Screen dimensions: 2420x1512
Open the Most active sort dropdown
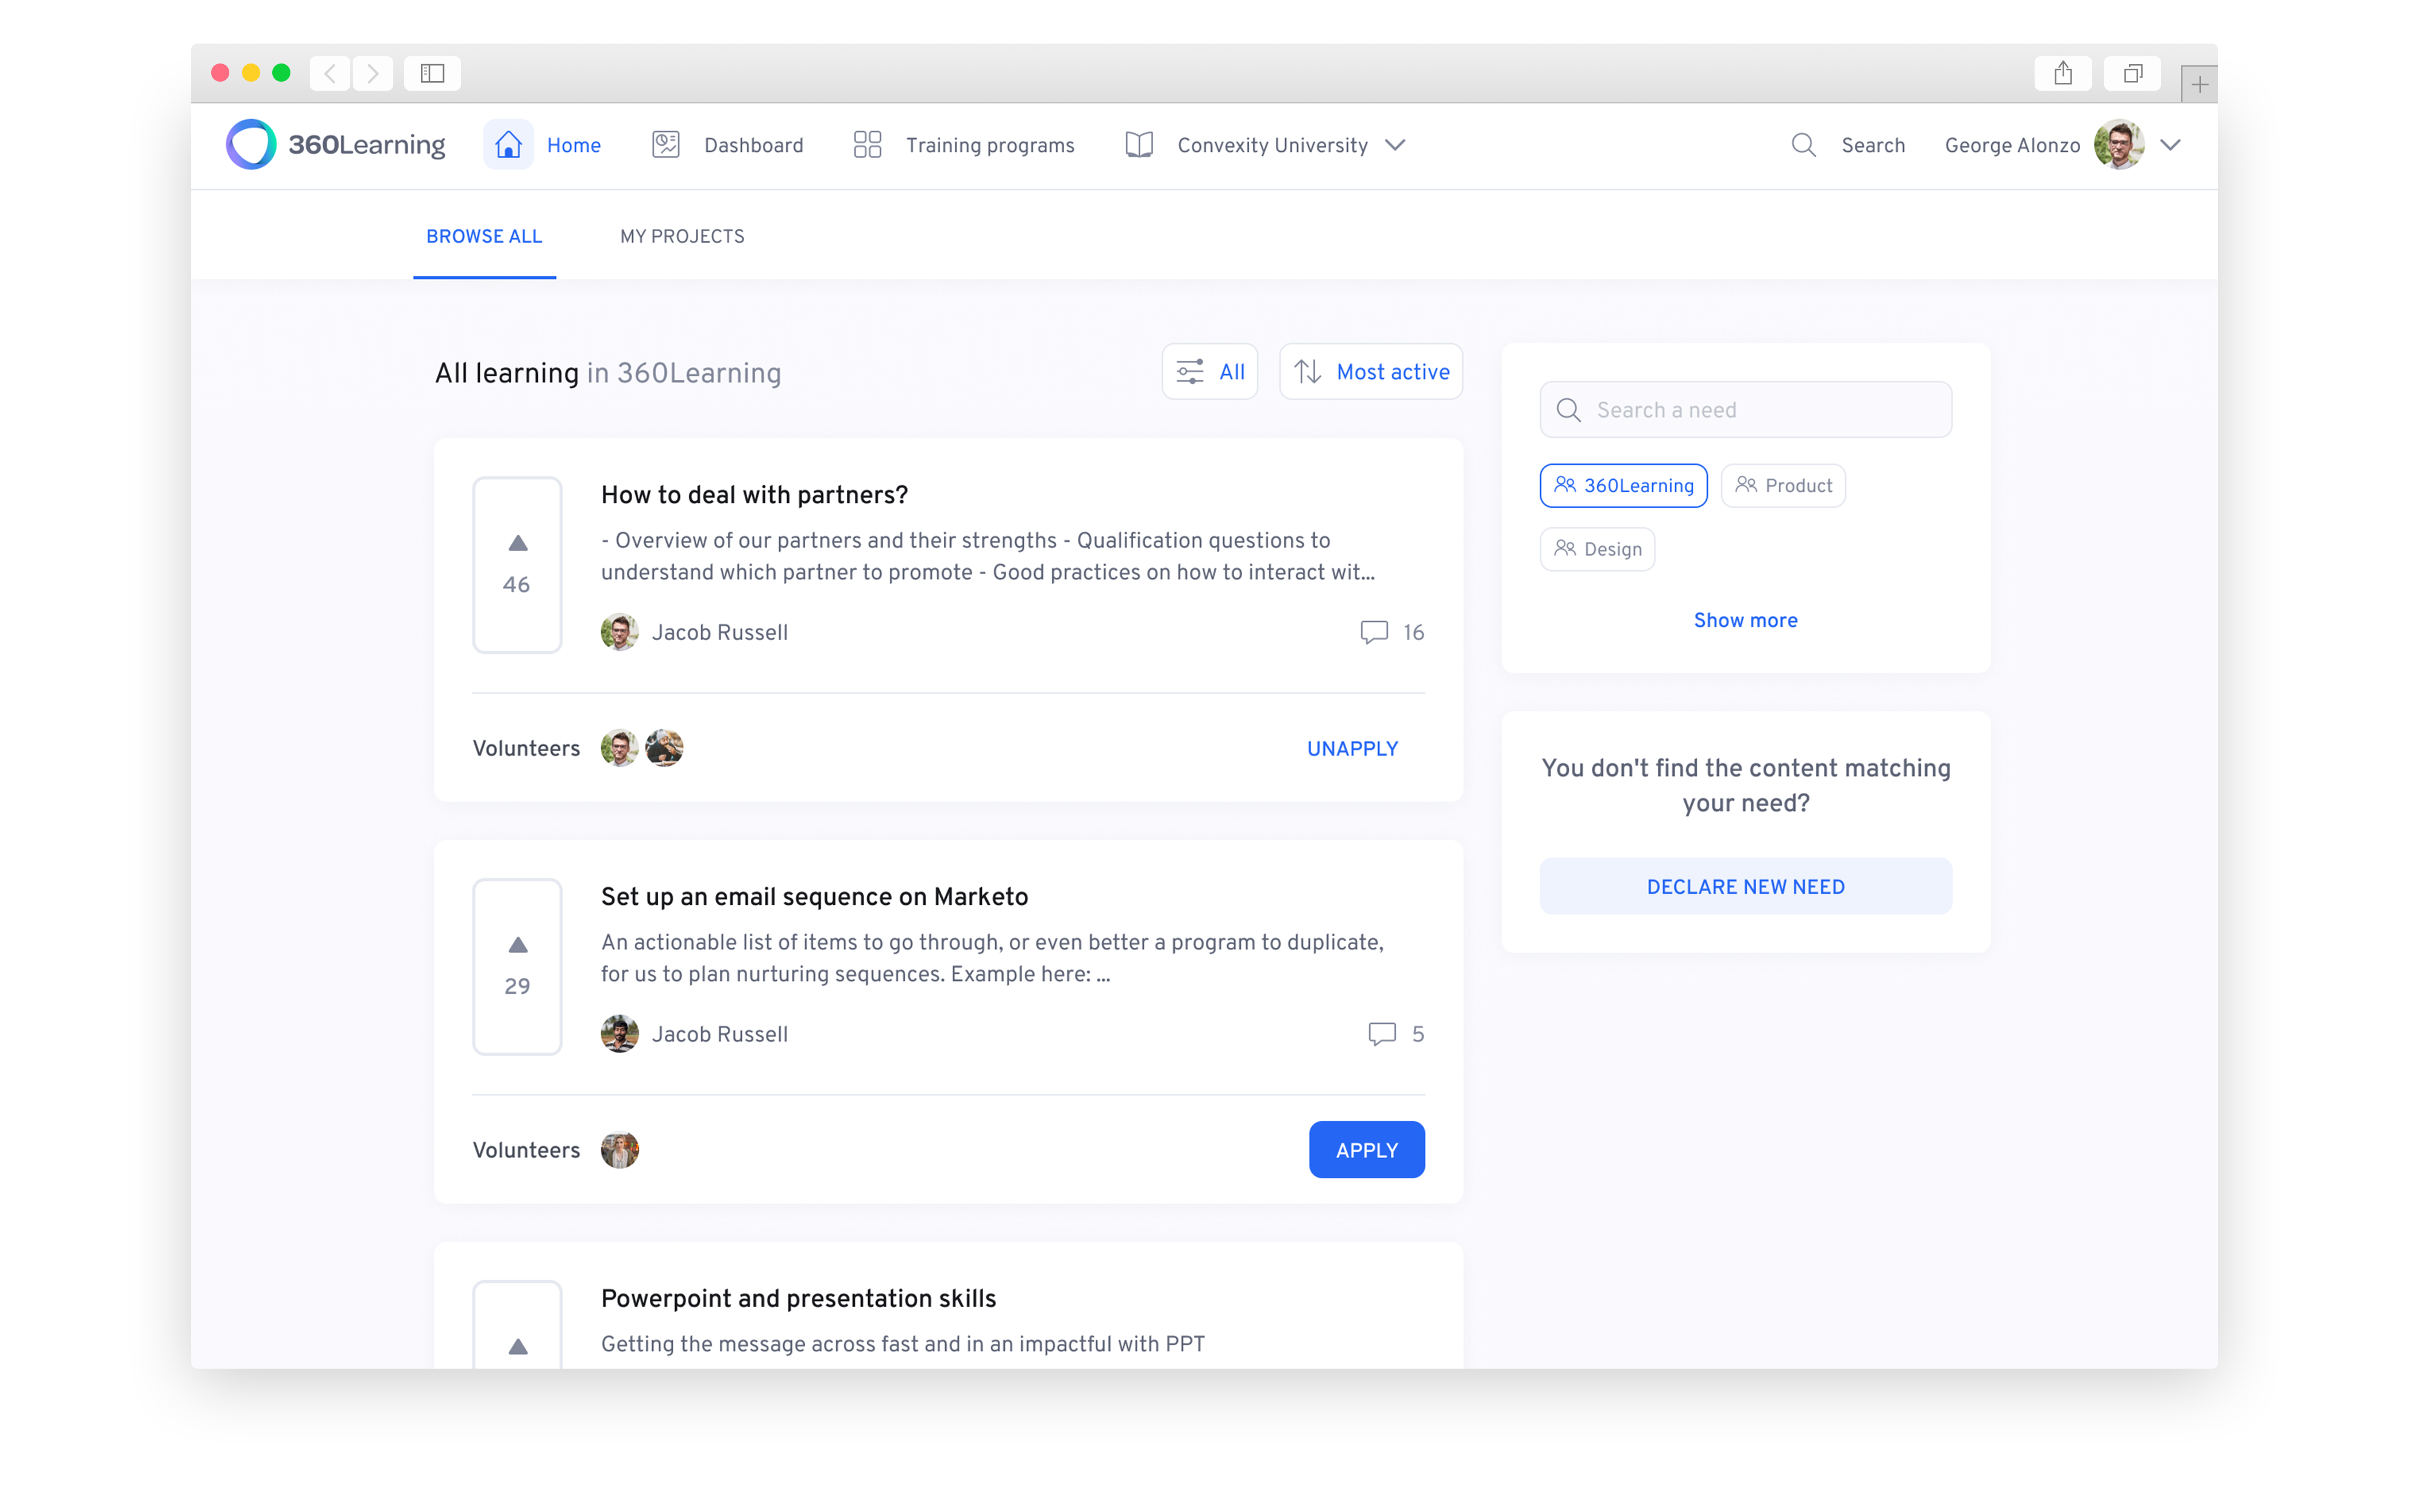pyautogui.click(x=1370, y=372)
